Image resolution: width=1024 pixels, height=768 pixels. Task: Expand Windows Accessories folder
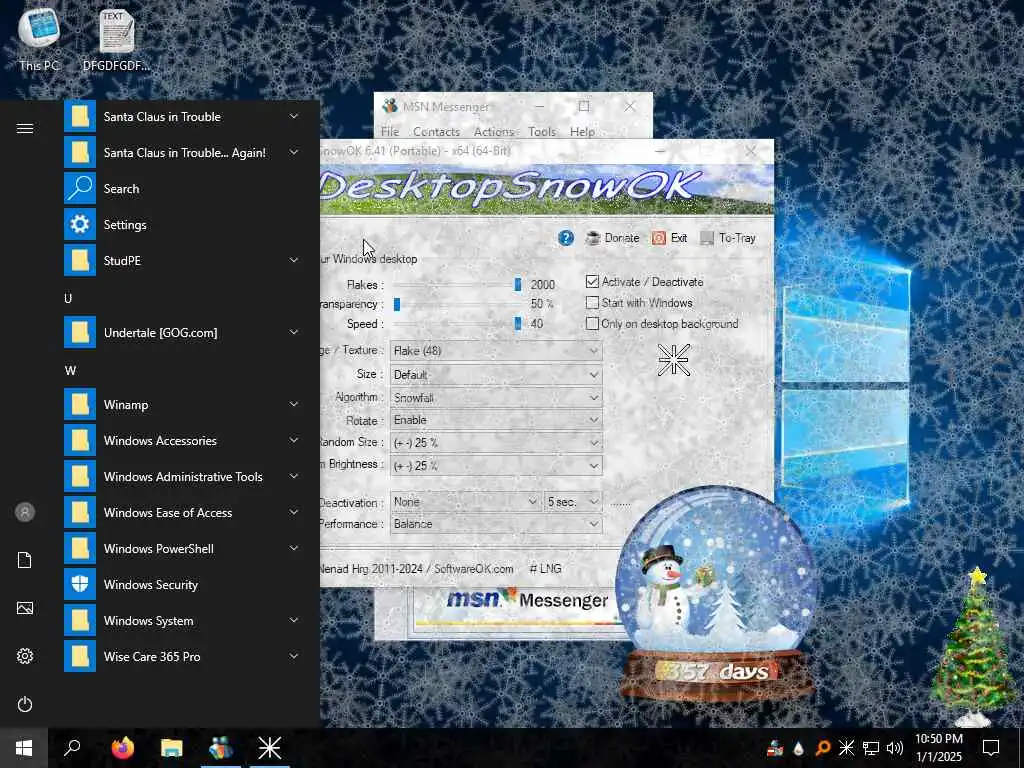coord(182,441)
